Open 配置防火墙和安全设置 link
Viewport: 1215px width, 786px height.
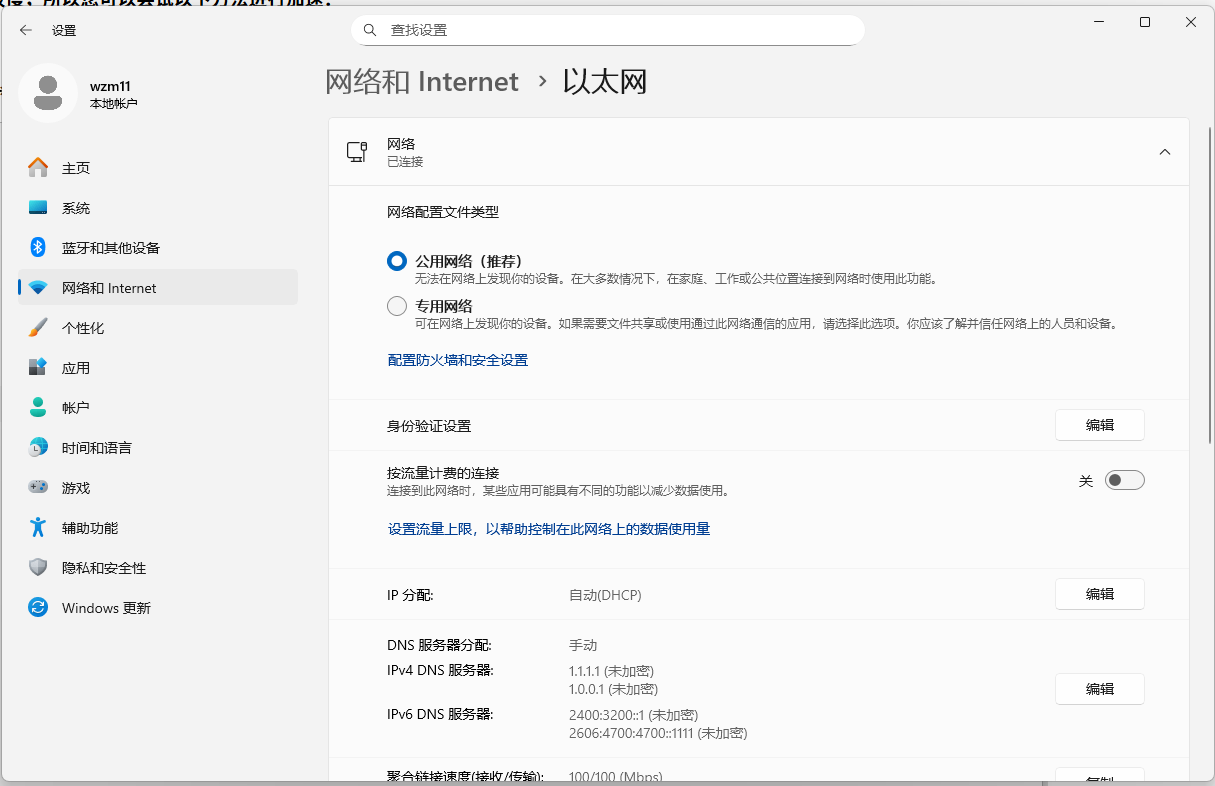coord(457,360)
